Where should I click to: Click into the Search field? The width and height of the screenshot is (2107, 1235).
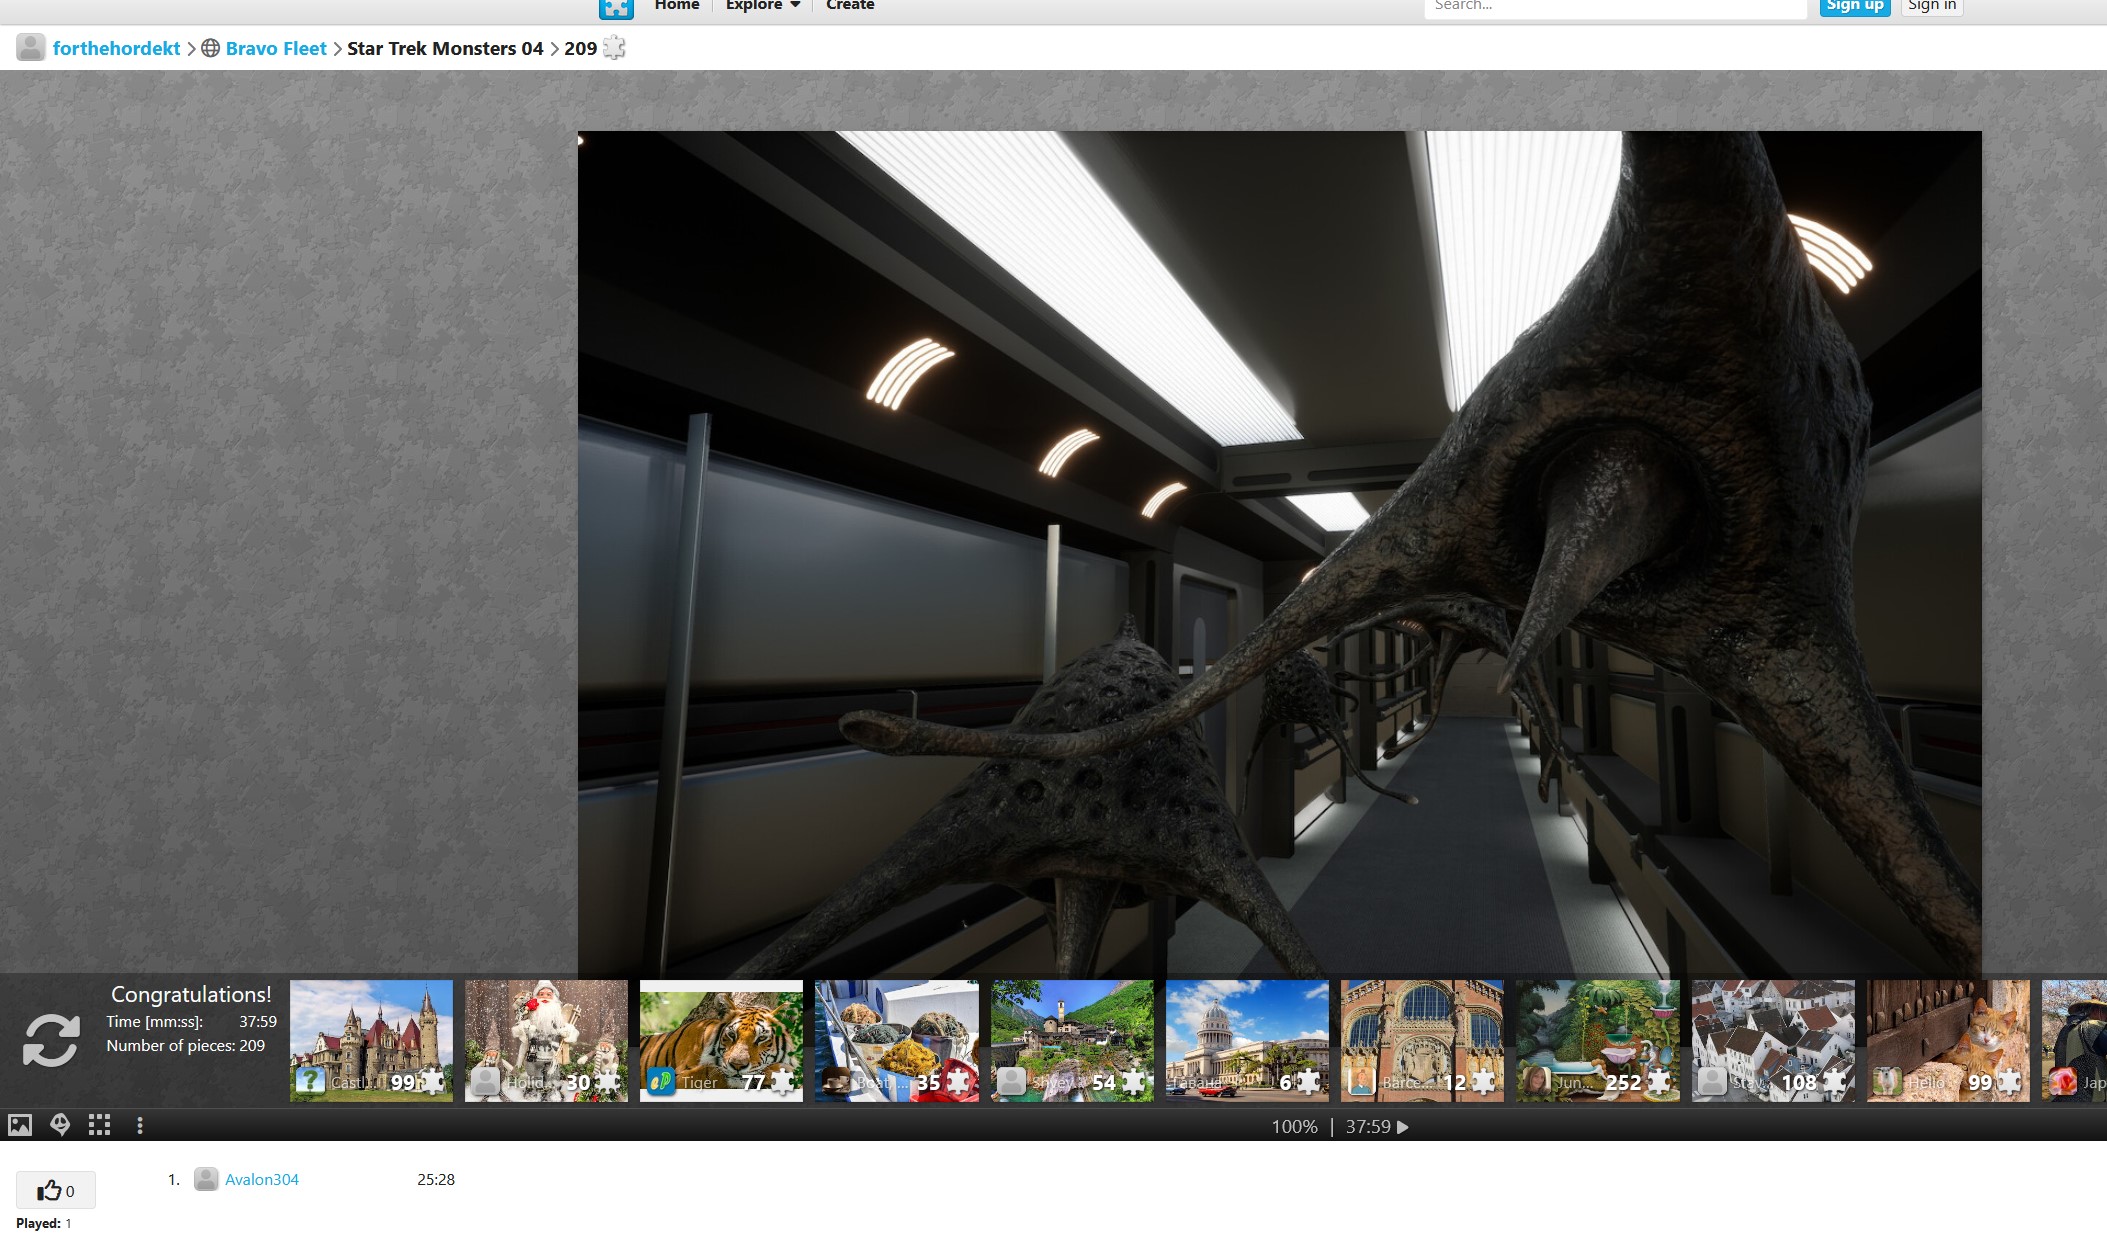1615,7
